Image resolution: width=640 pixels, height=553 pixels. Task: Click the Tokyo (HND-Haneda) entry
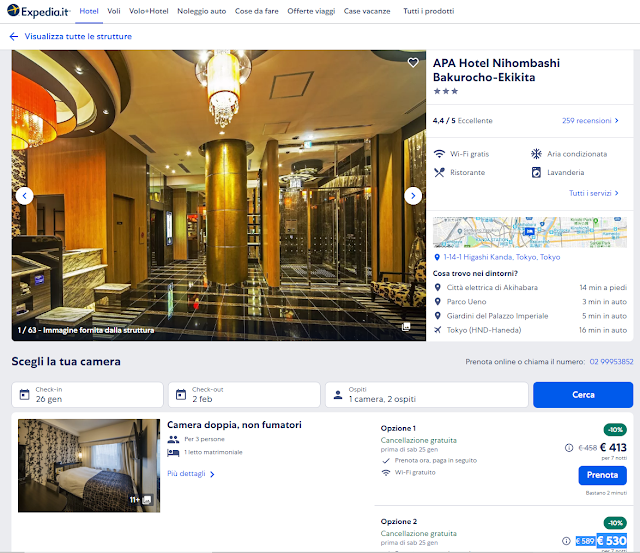click(530, 330)
